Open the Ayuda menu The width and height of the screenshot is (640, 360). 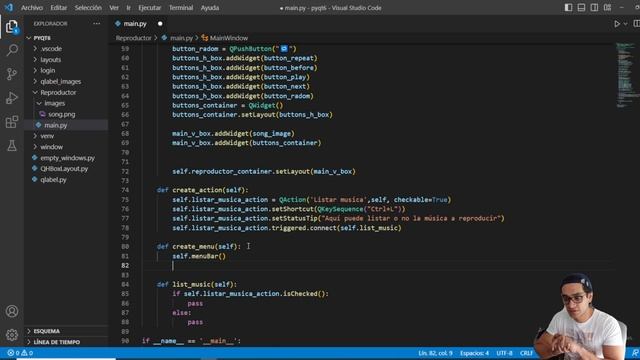pyautogui.click(x=210, y=8)
